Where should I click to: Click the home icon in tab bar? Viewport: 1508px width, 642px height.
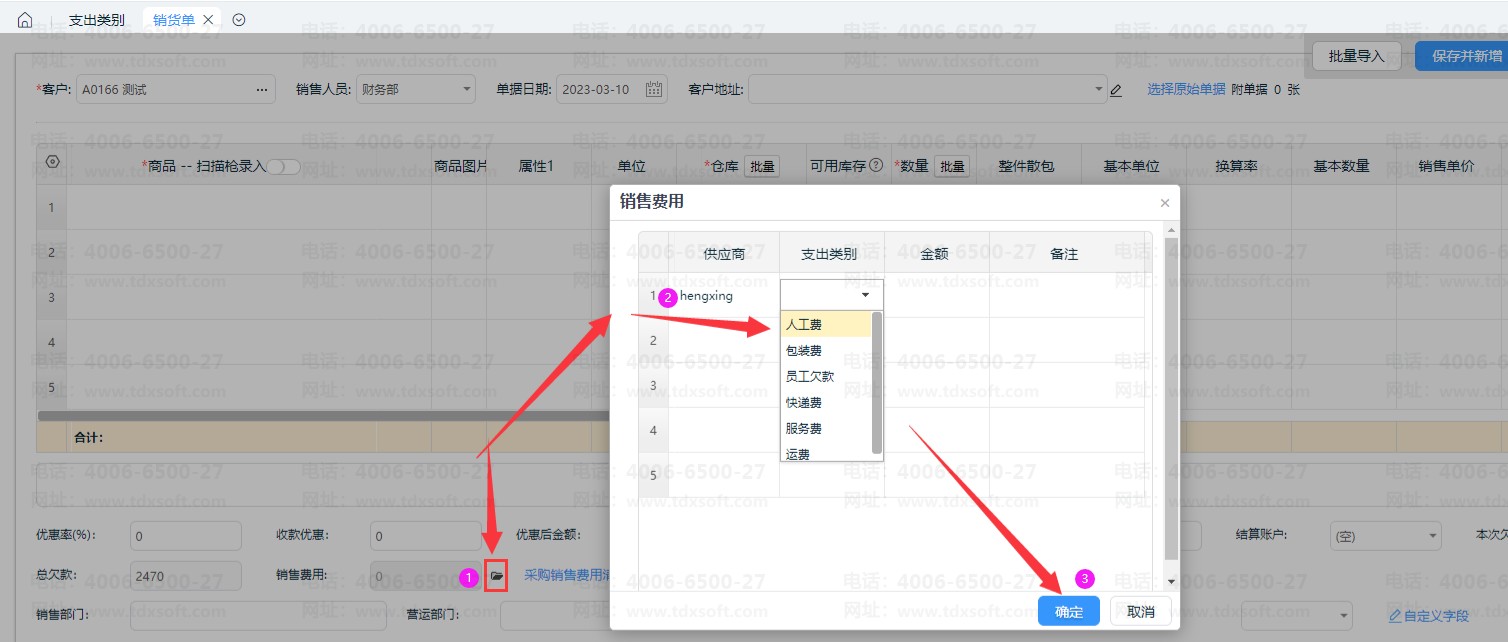click(x=25, y=20)
